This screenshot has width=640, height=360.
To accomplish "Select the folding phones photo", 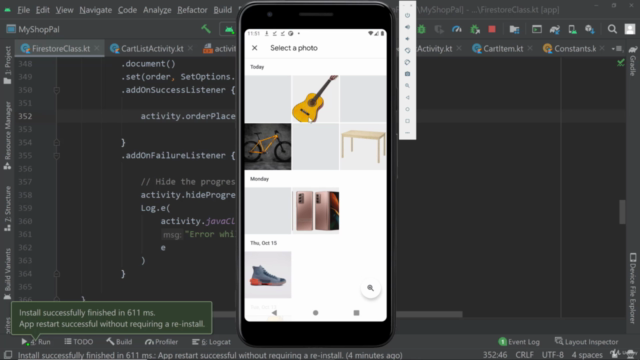I will pos(315,211).
